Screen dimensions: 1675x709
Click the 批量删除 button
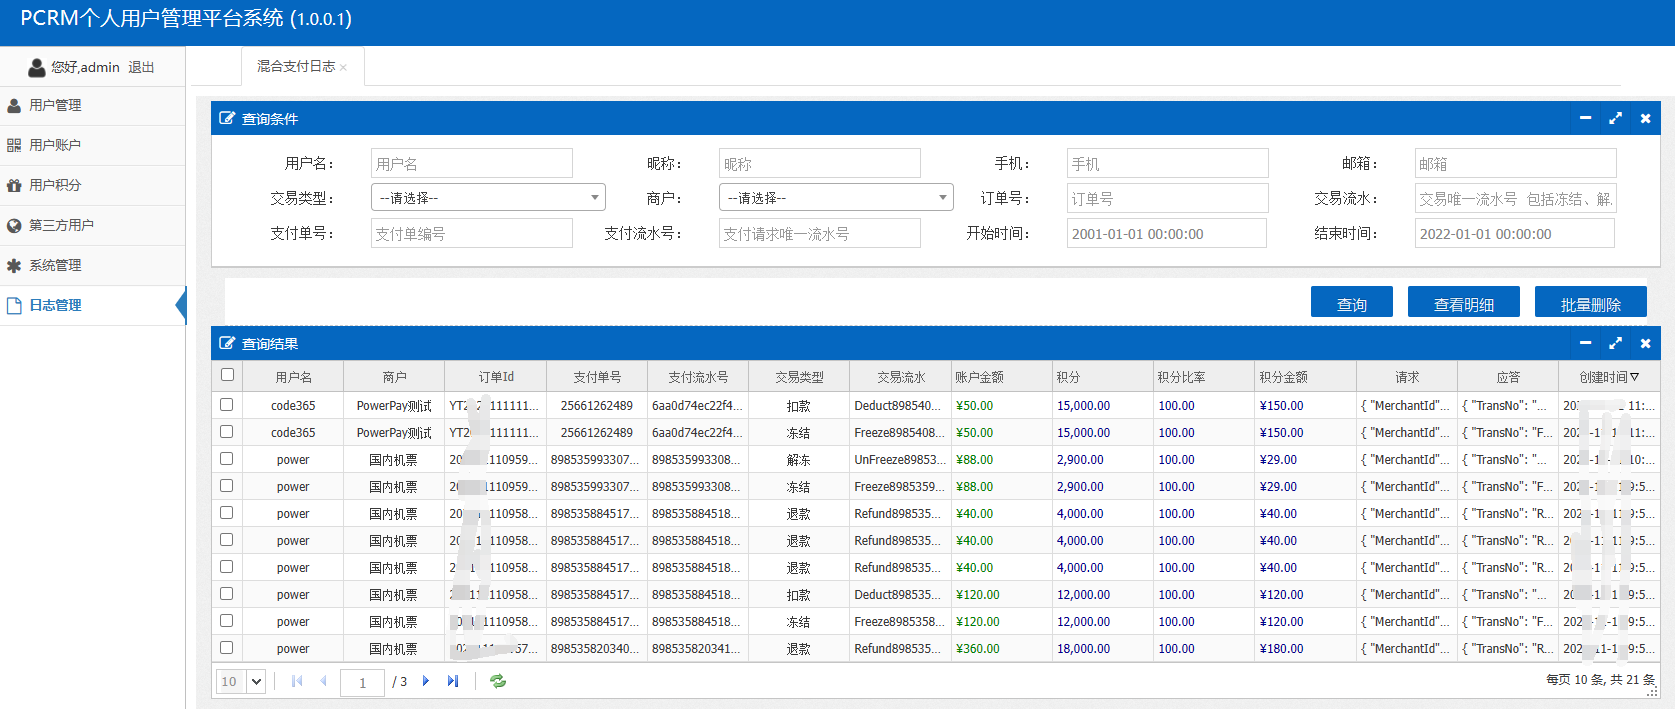pyautogui.click(x=1590, y=303)
